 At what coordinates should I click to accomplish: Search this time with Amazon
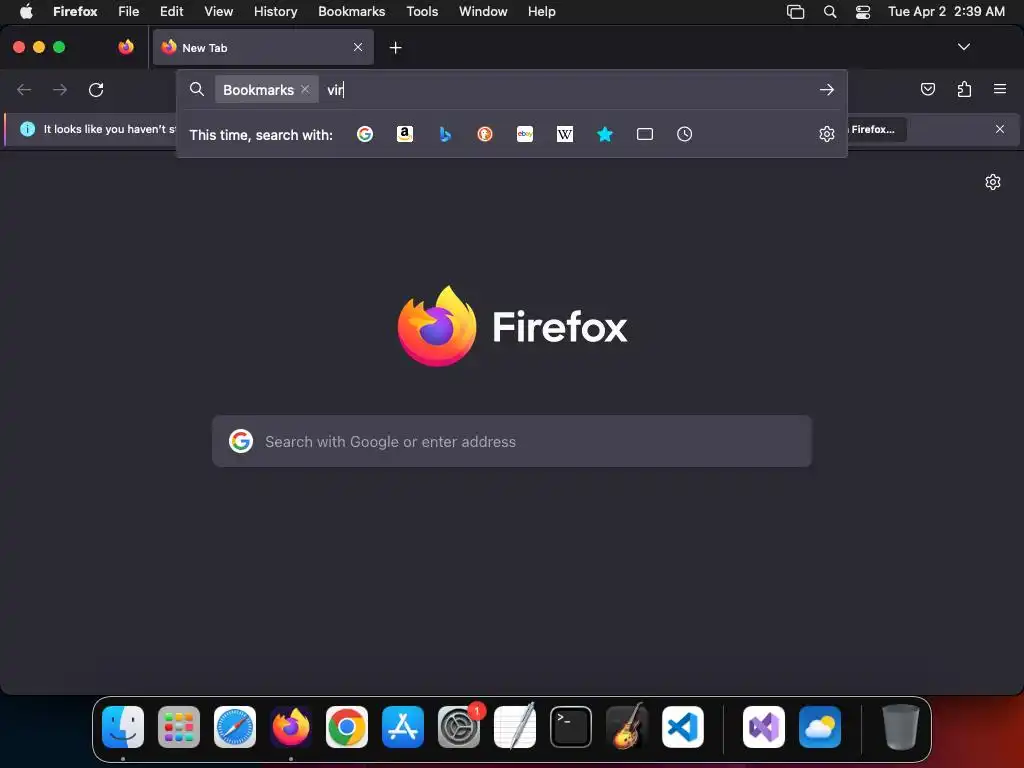click(x=405, y=135)
